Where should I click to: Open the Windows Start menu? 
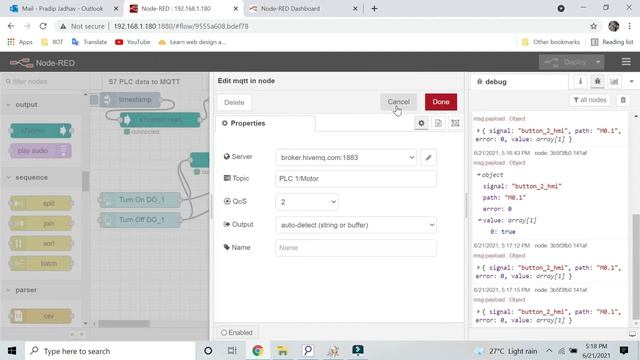point(12,351)
